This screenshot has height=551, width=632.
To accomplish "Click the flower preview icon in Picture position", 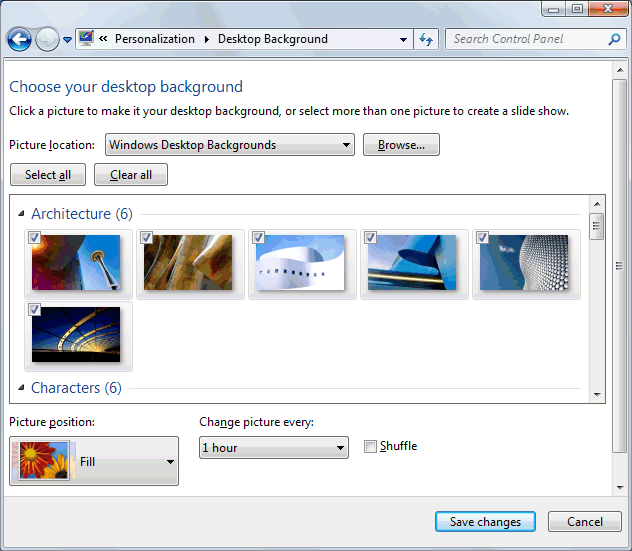I will click(x=44, y=461).
